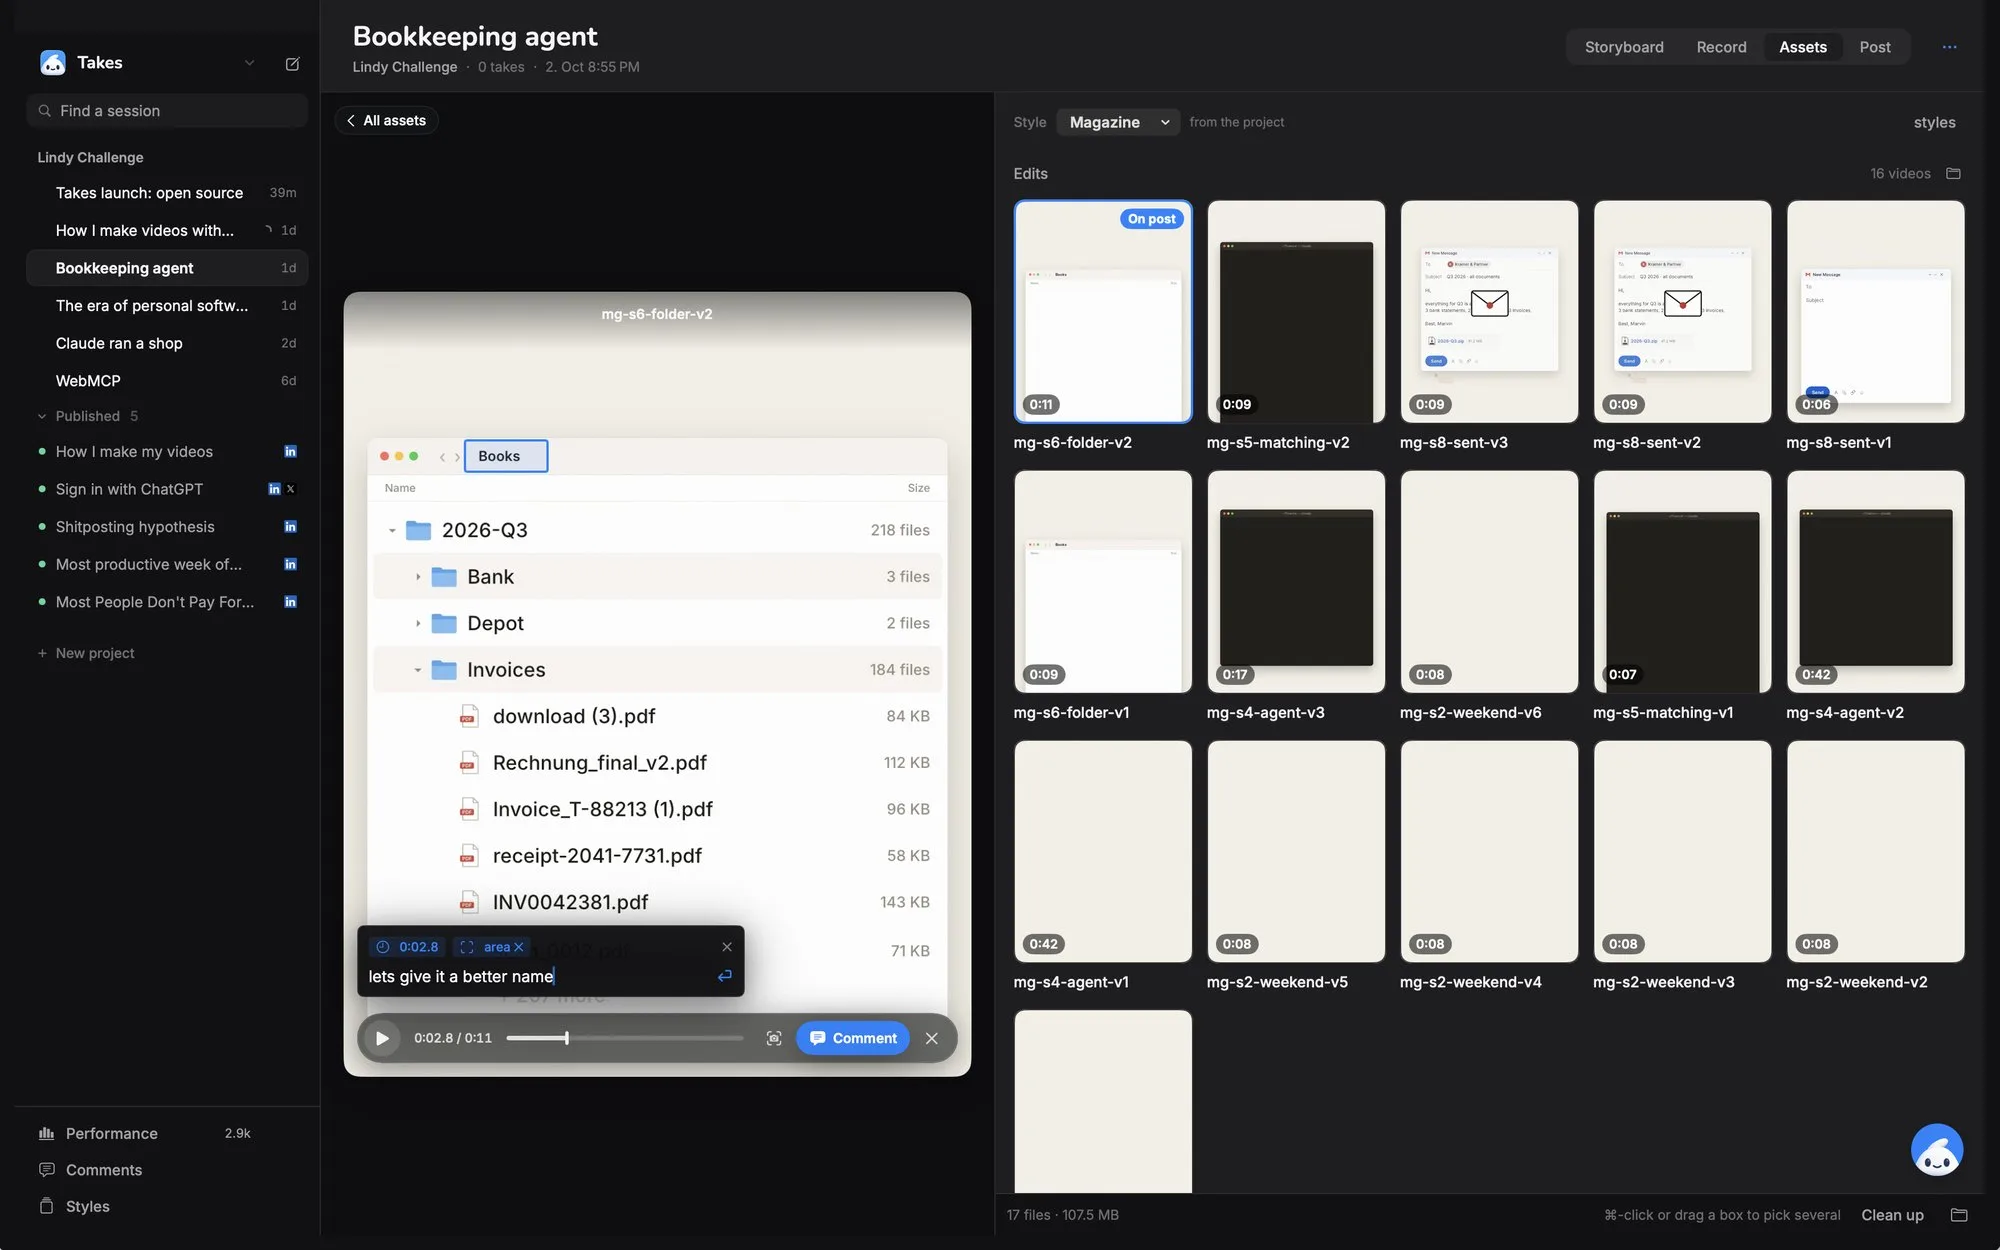Submit the comment with the return arrow
The height and width of the screenshot is (1250, 2000).
(725, 976)
